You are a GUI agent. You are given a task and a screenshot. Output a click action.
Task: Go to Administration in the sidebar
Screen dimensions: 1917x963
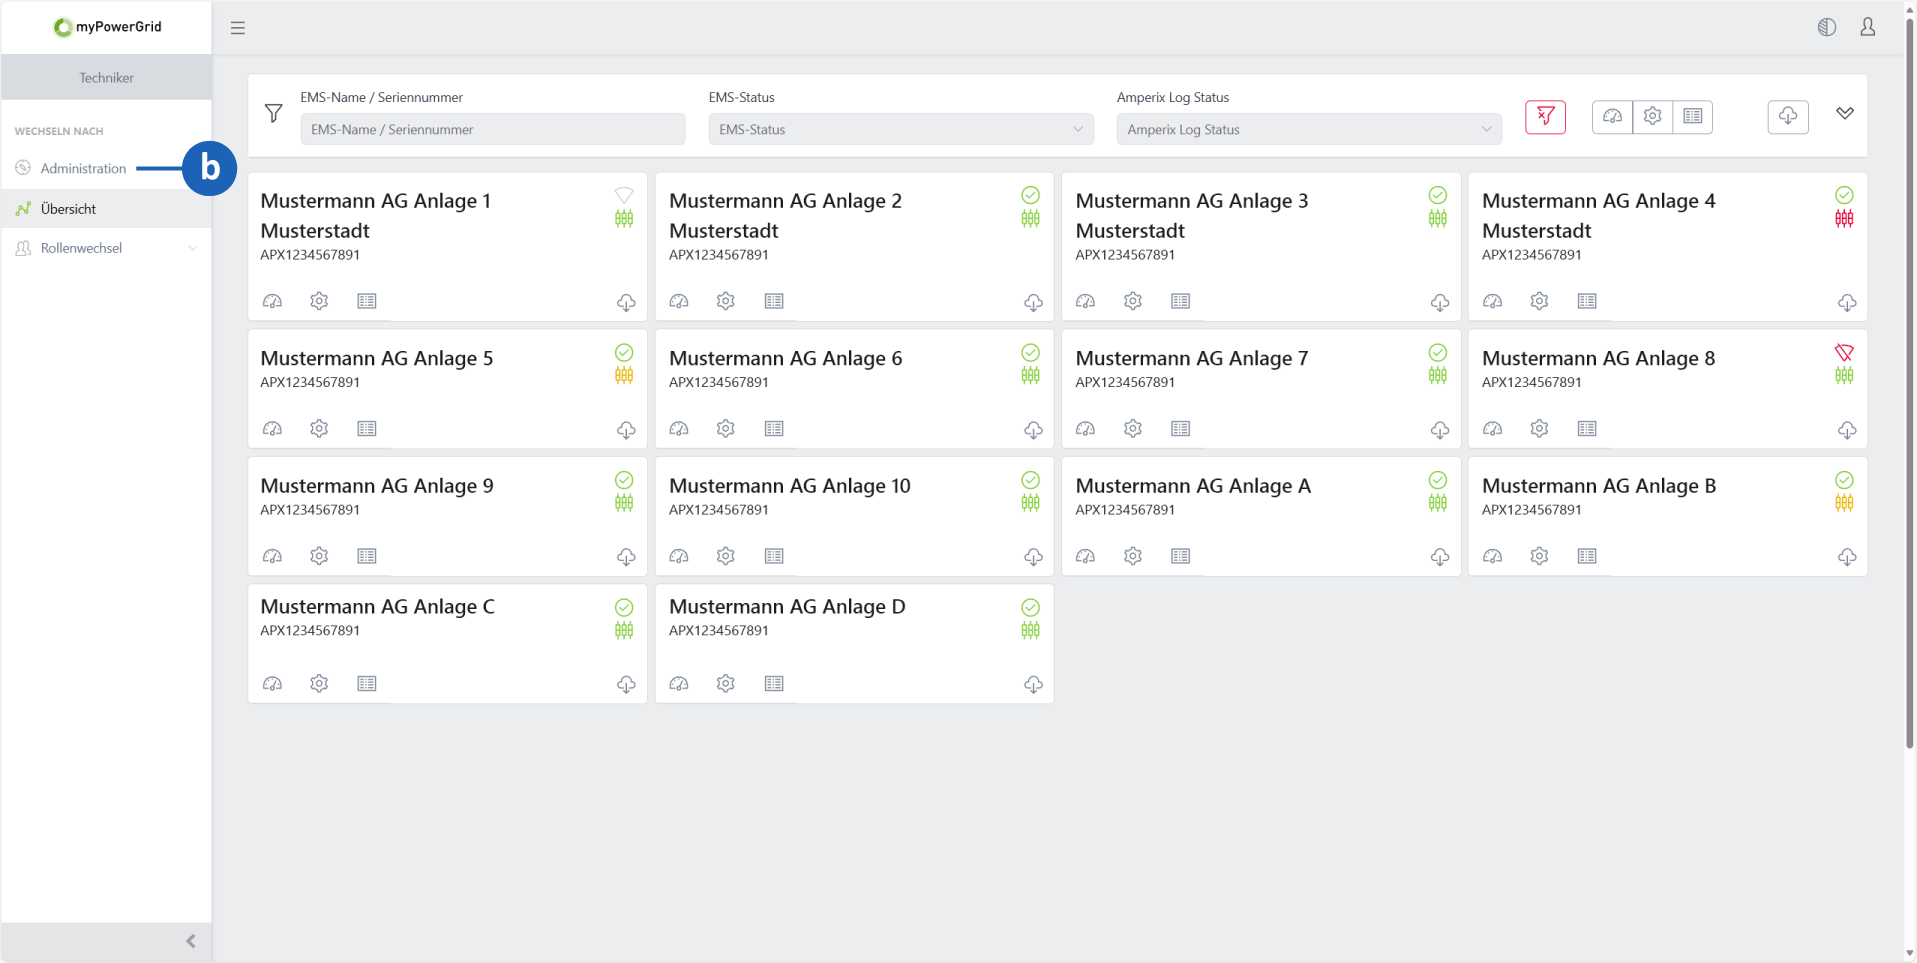(x=83, y=169)
